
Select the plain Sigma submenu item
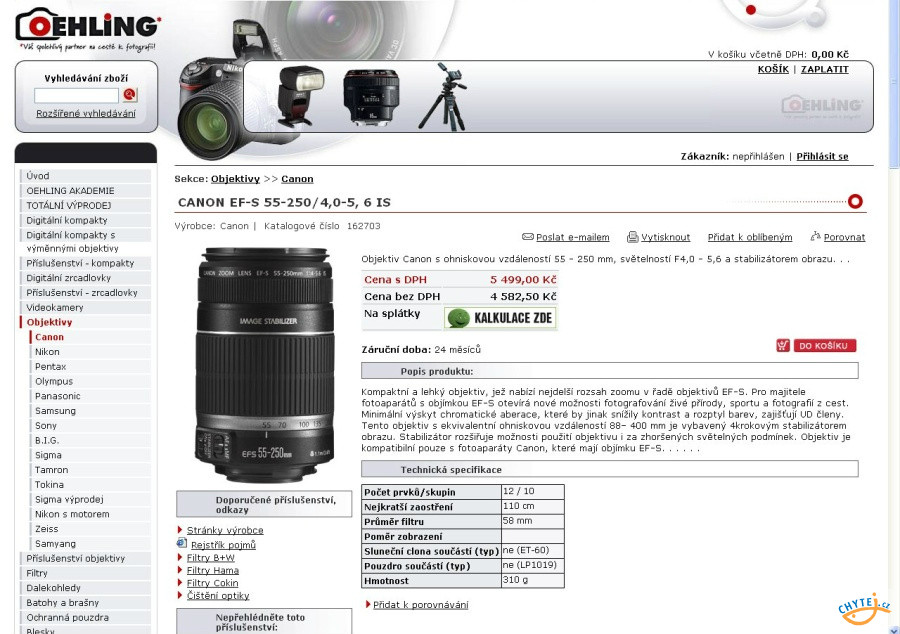click(x=91, y=455)
